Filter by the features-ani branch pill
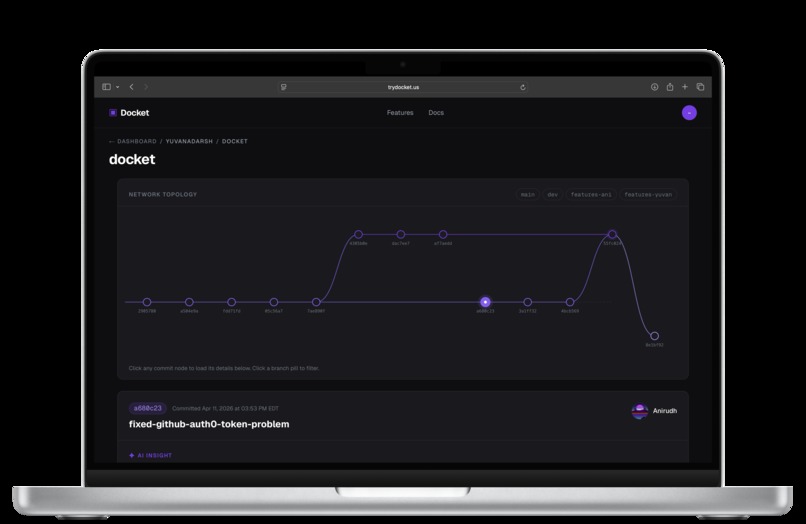Viewport: 806px width, 524px height. point(591,194)
